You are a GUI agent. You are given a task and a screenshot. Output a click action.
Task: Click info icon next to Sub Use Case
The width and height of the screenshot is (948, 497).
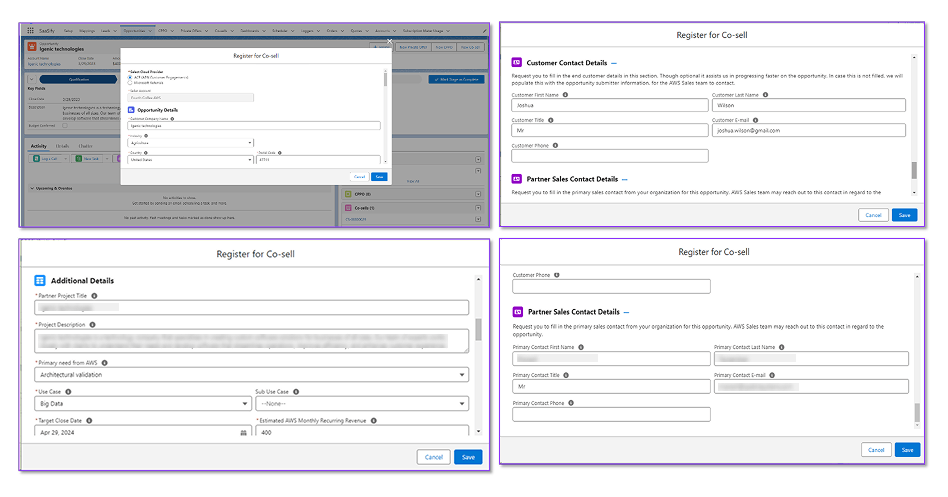point(296,392)
